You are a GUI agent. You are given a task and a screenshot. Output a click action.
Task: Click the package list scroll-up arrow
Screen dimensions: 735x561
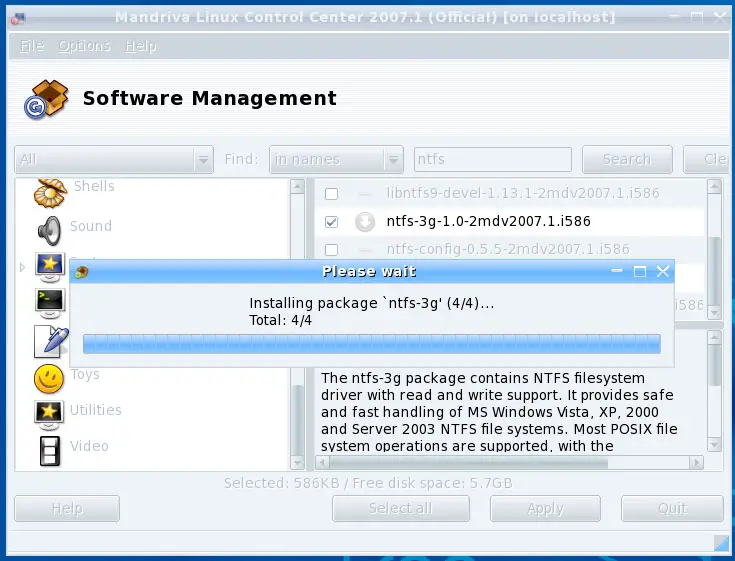point(714,187)
